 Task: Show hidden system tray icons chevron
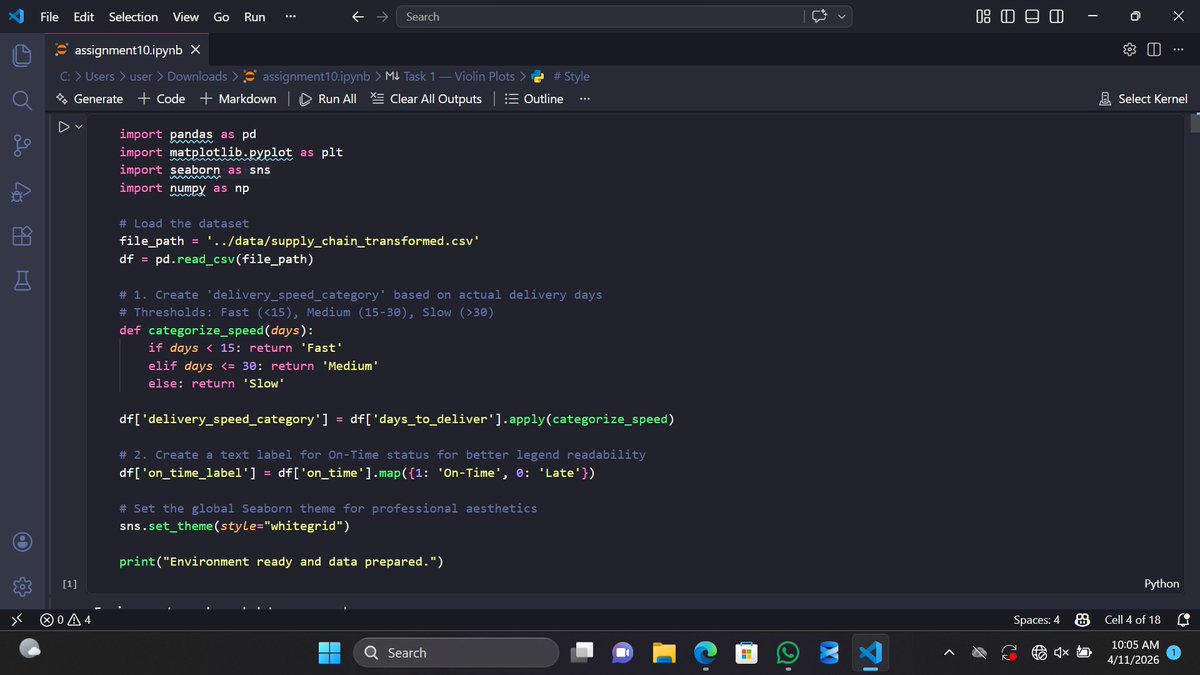click(x=950, y=653)
